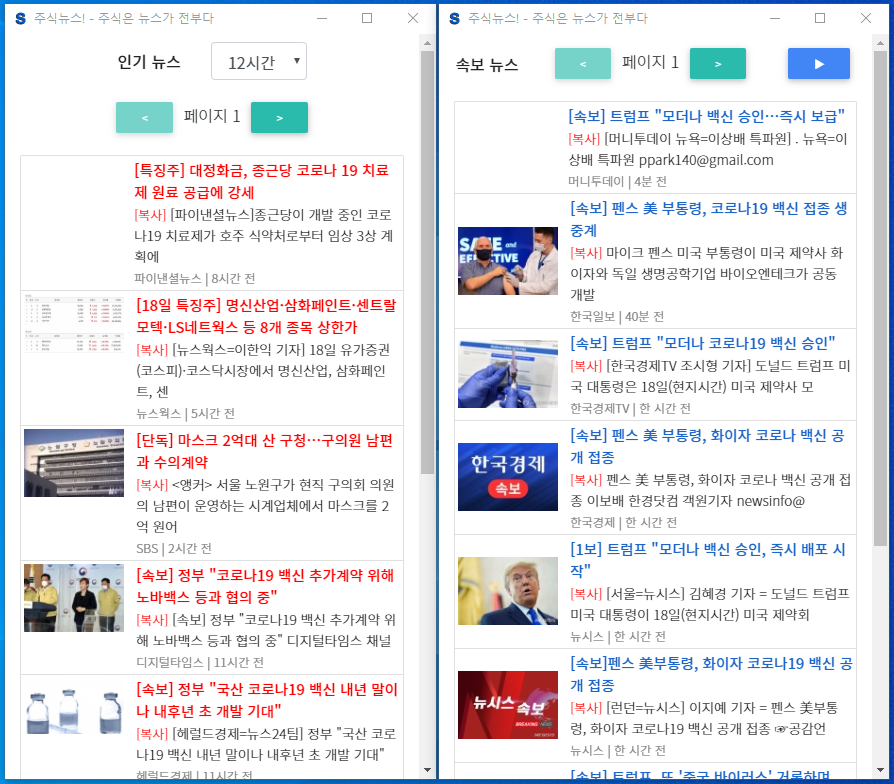Maximize the 인기 뉴스 window

[367, 18]
